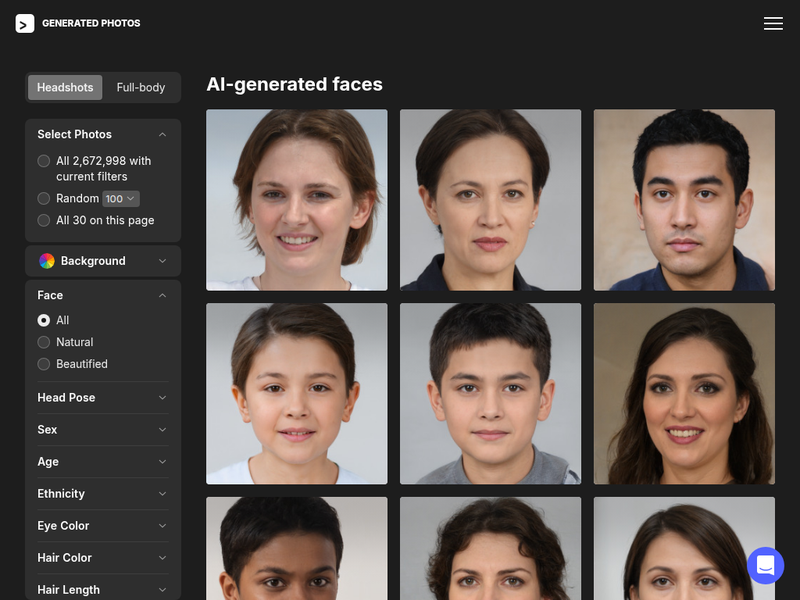Expand the Head Pose filter

(103, 397)
